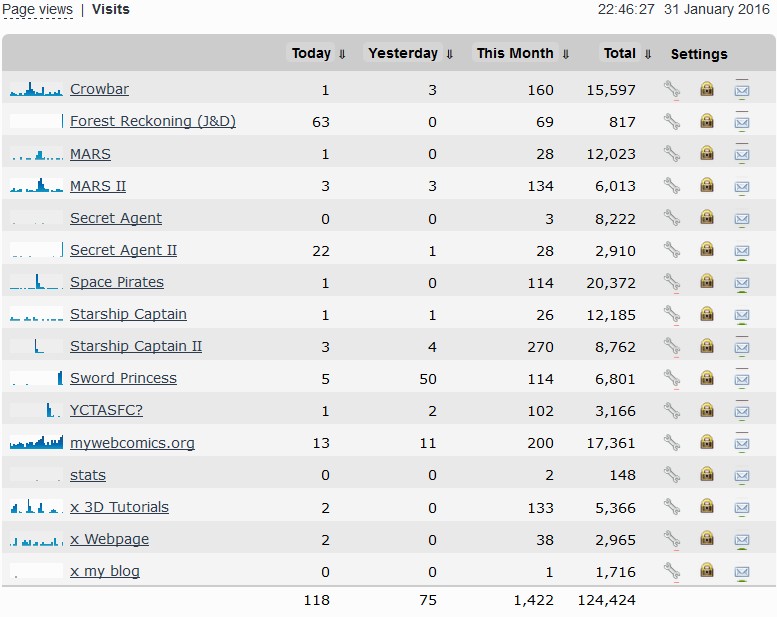The width and height of the screenshot is (777, 617).
Task: Click the email envelope icon for Sword Princess
Action: point(742,378)
